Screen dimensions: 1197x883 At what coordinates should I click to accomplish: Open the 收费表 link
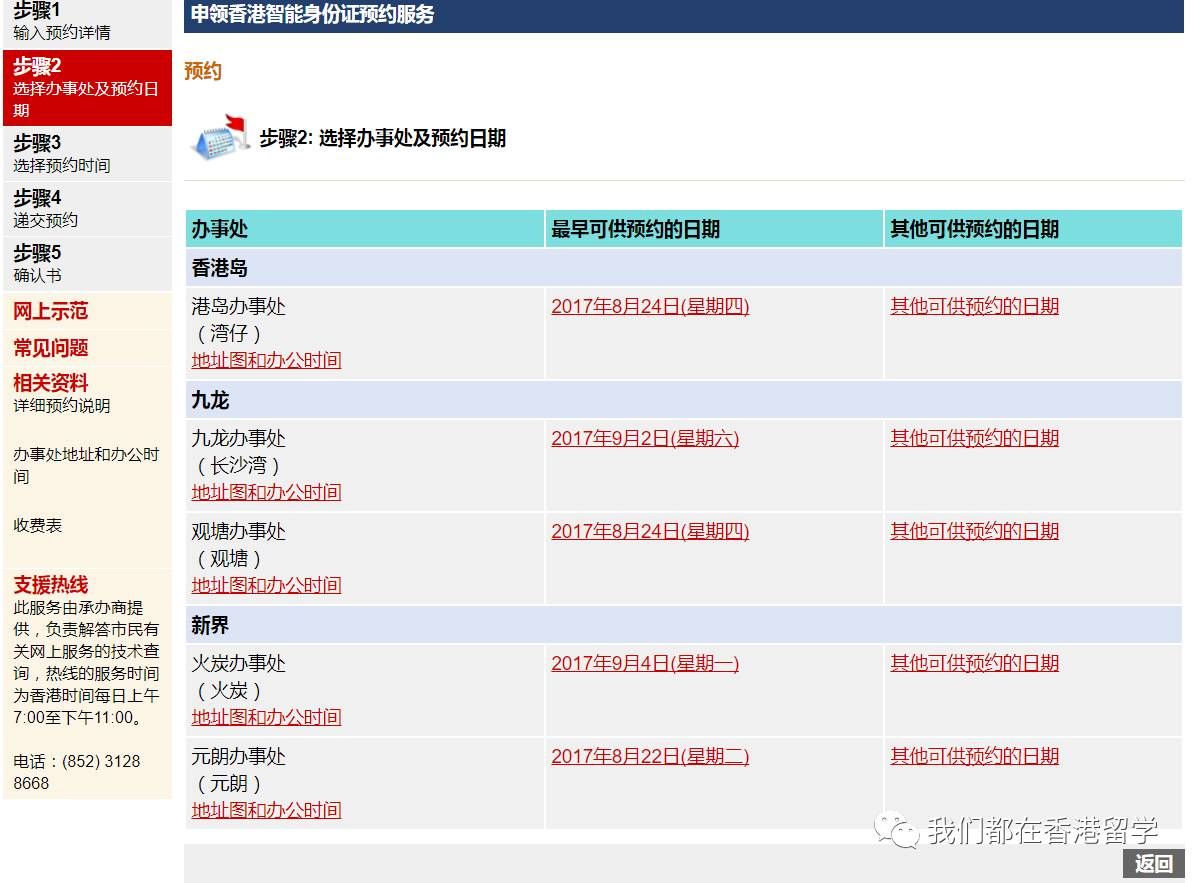(34, 525)
